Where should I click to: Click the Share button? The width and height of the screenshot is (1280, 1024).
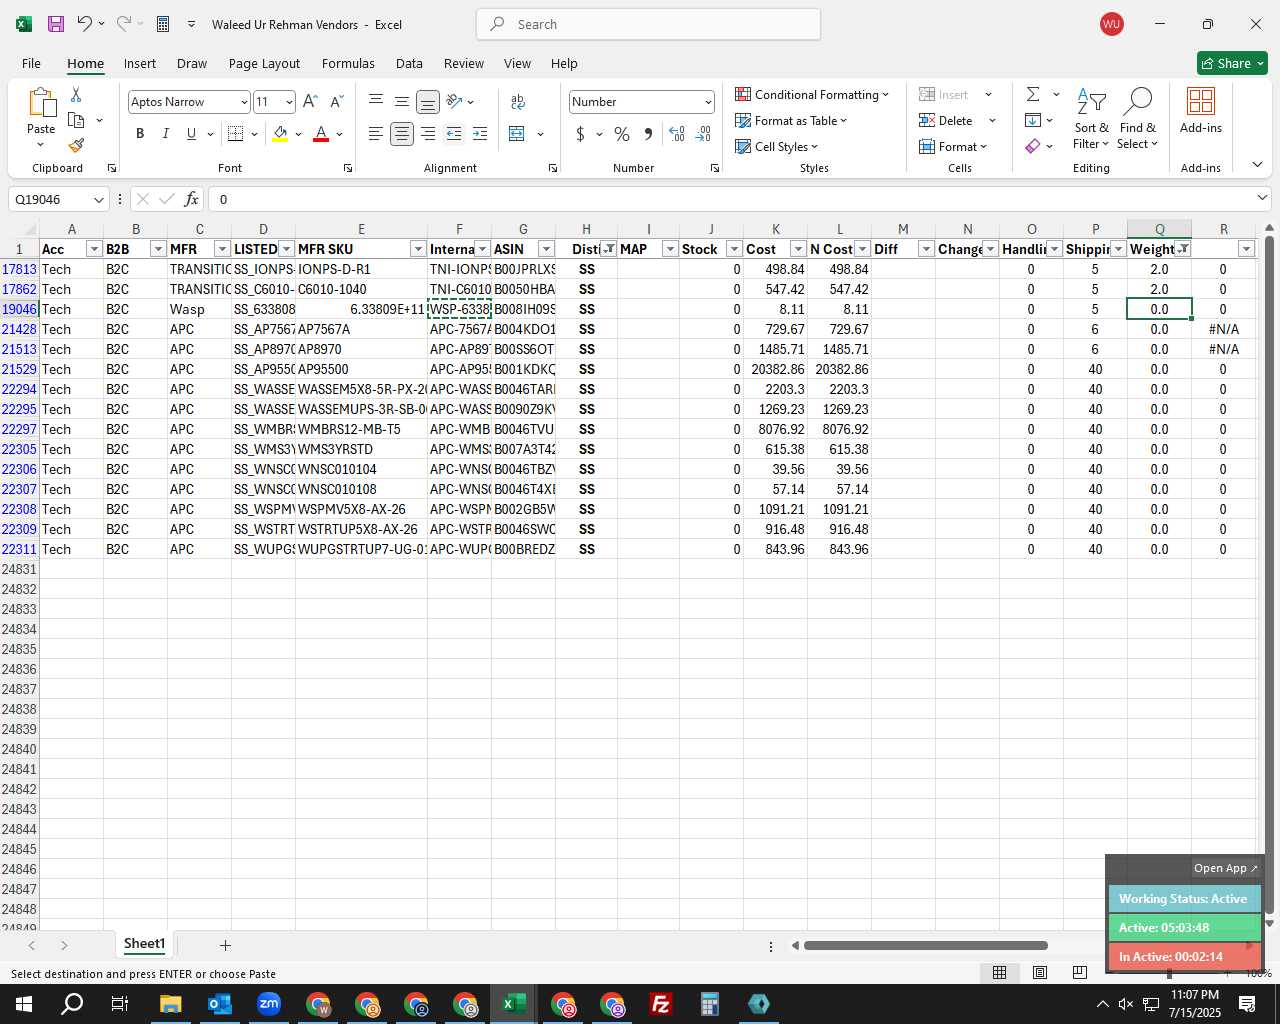(1232, 63)
